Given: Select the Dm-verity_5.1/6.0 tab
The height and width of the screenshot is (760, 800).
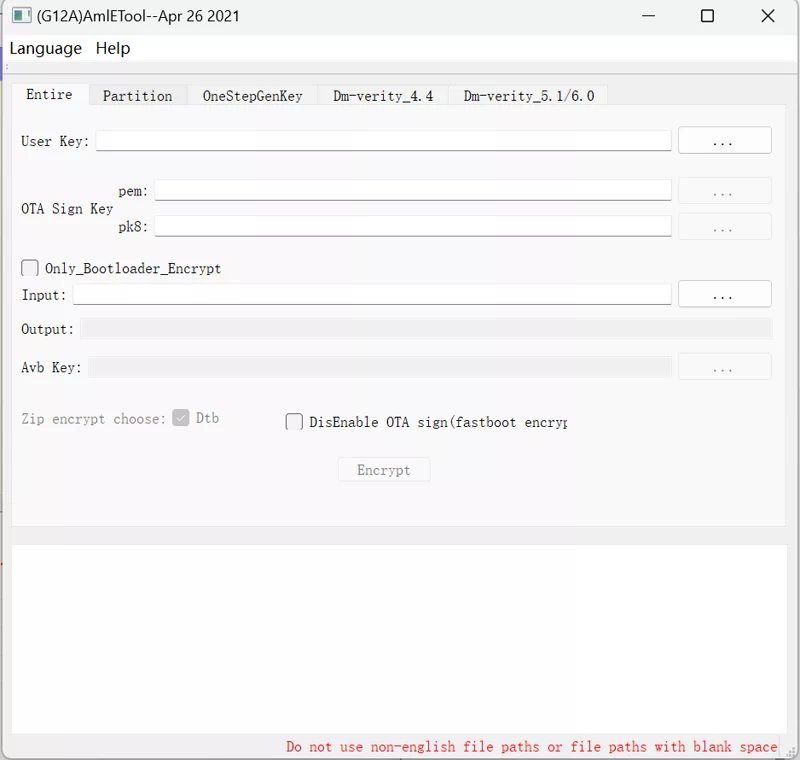Looking at the screenshot, I should pyautogui.click(x=529, y=96).
